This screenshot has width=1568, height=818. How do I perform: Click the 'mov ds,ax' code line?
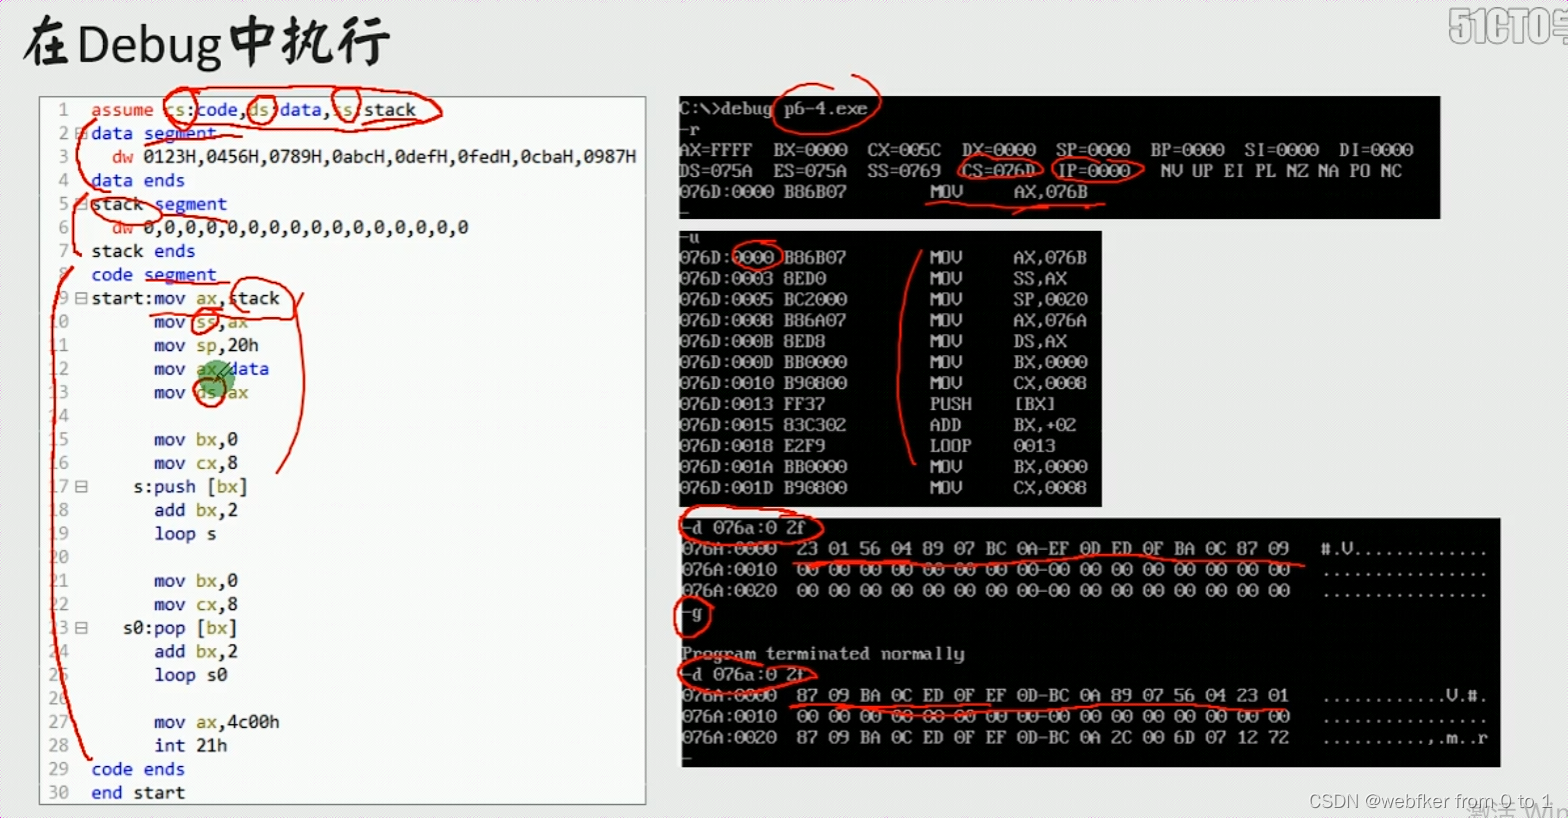(201, 393)
